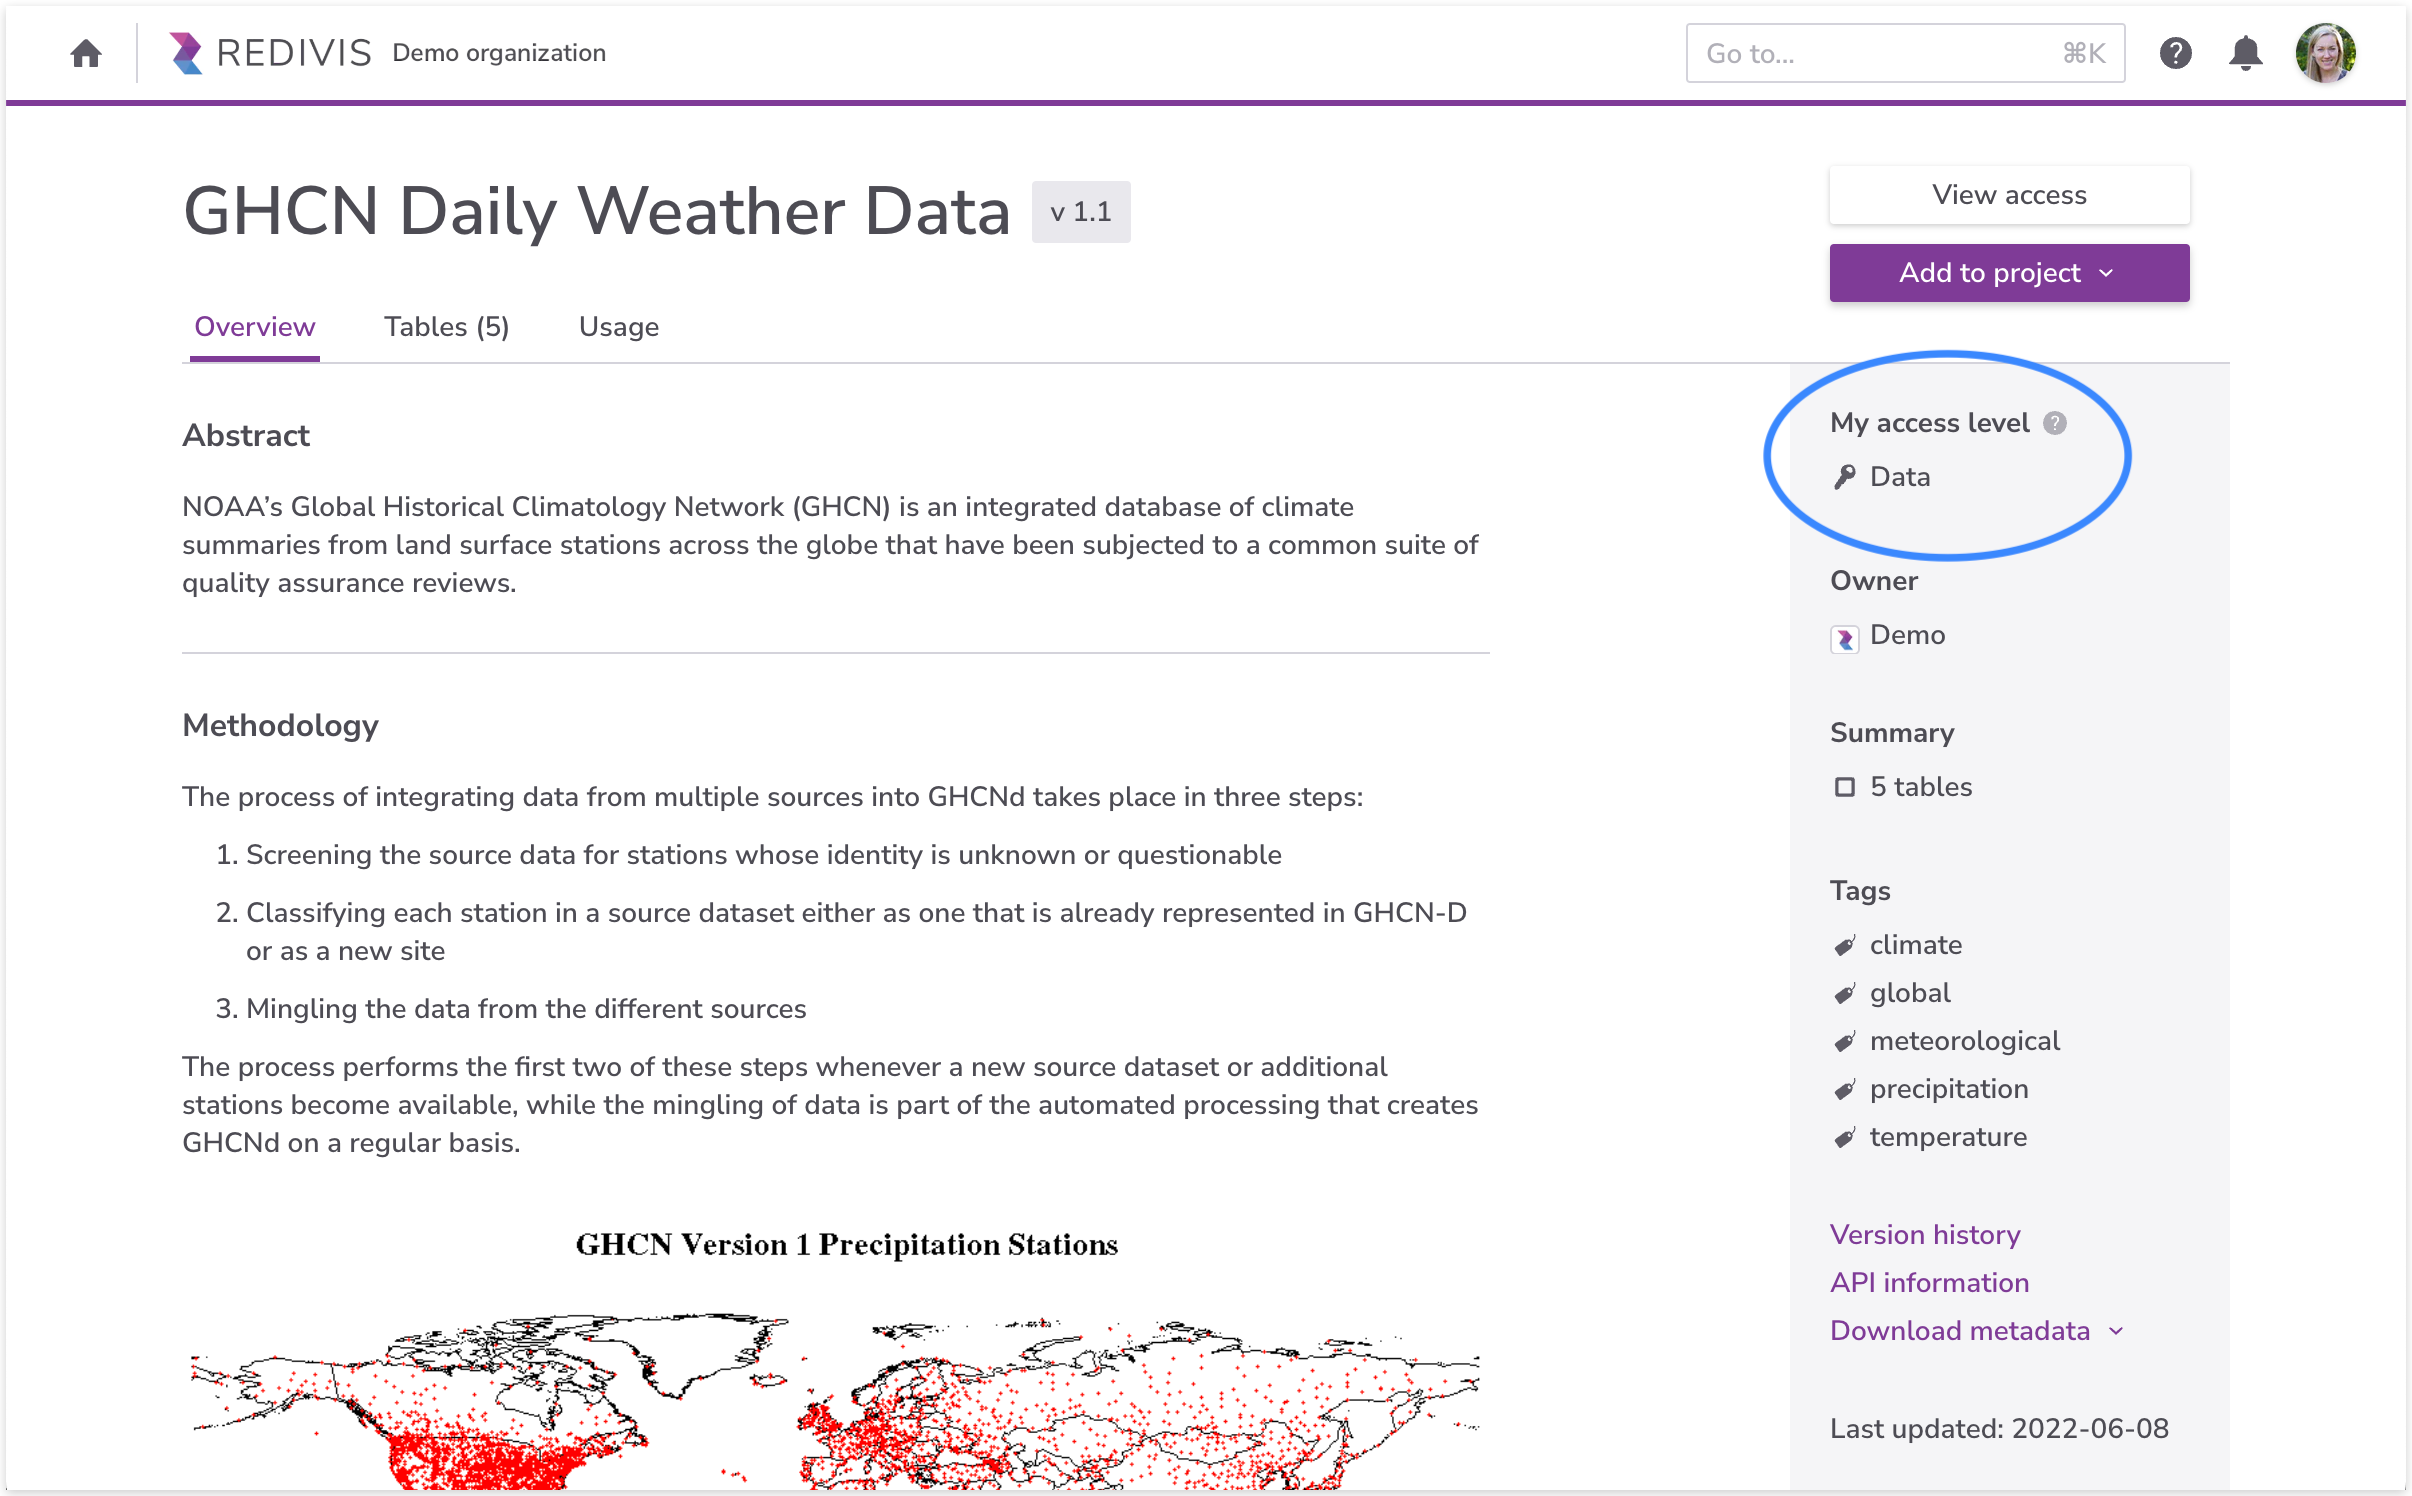Click the Demo owner name
2412x1496 pixels.
(x=1907, y=635)
